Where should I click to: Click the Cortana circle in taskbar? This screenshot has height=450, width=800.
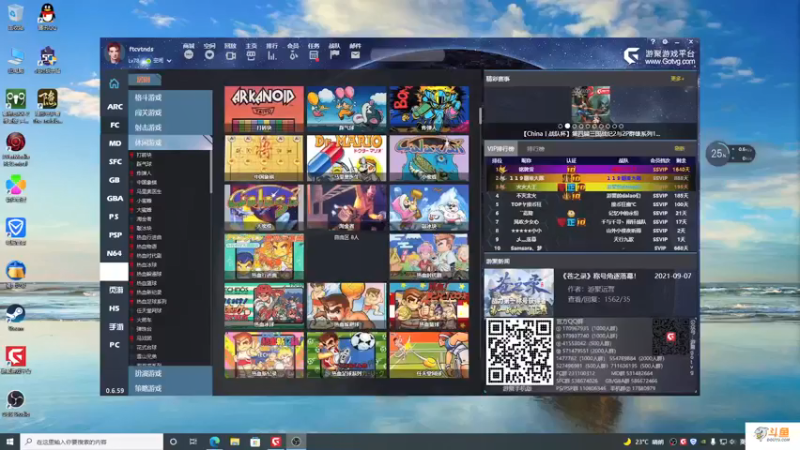pyautogui.click(x=173, y=441)
